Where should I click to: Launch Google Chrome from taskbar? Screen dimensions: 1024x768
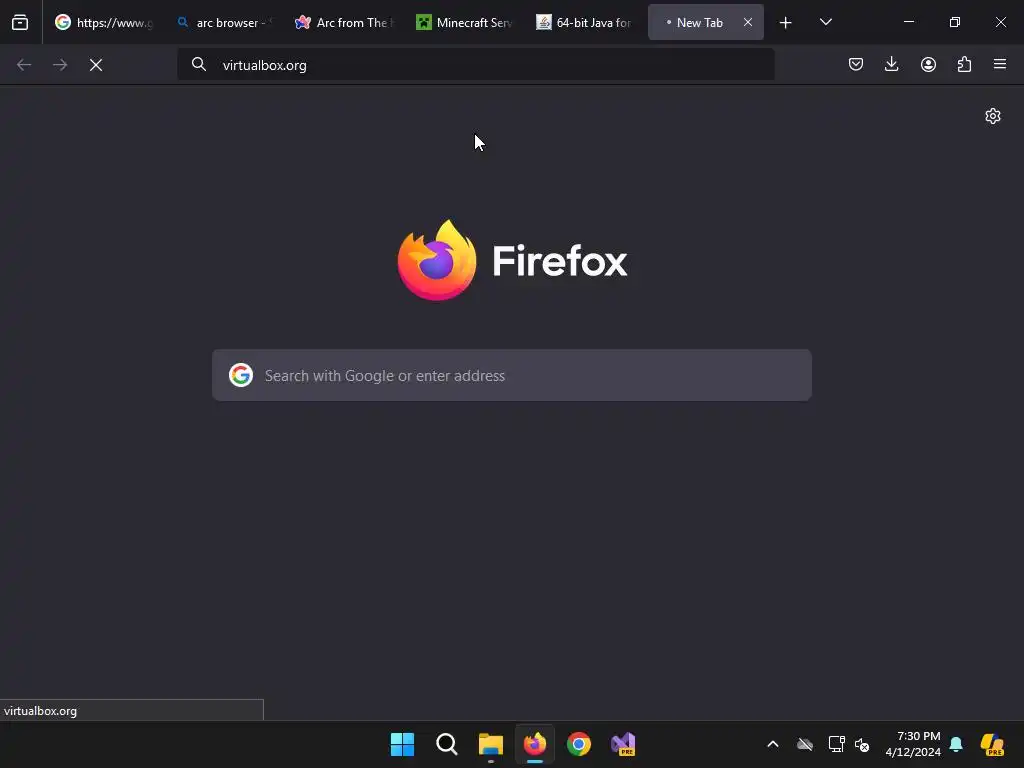579,744
